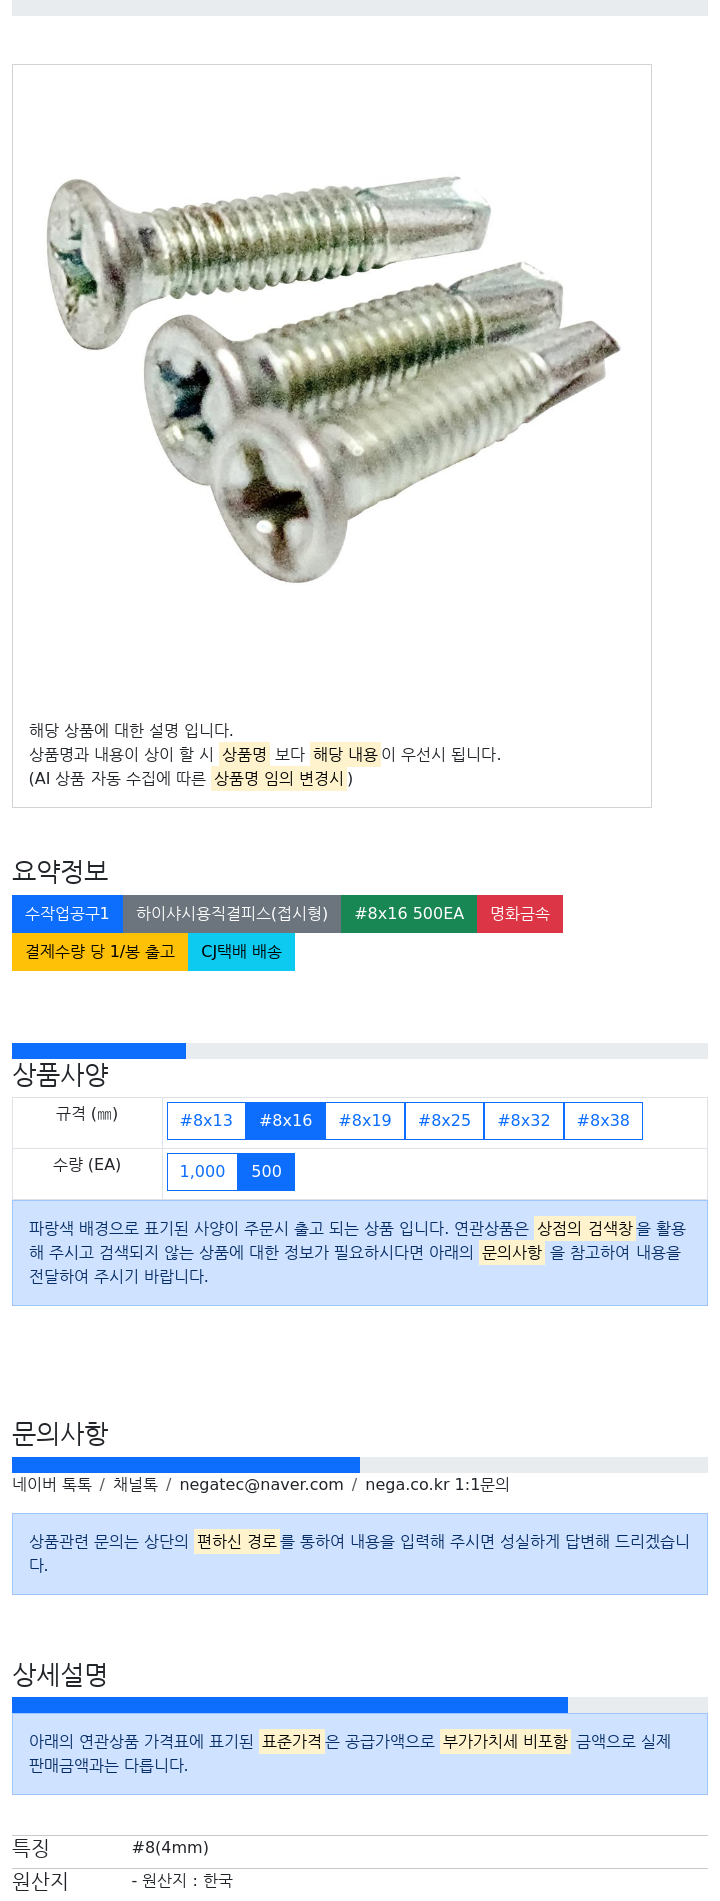Screen dimensions: 720x1901
Task: Click the CJ택배 배송 shipping badge
Action: point(241,952)
